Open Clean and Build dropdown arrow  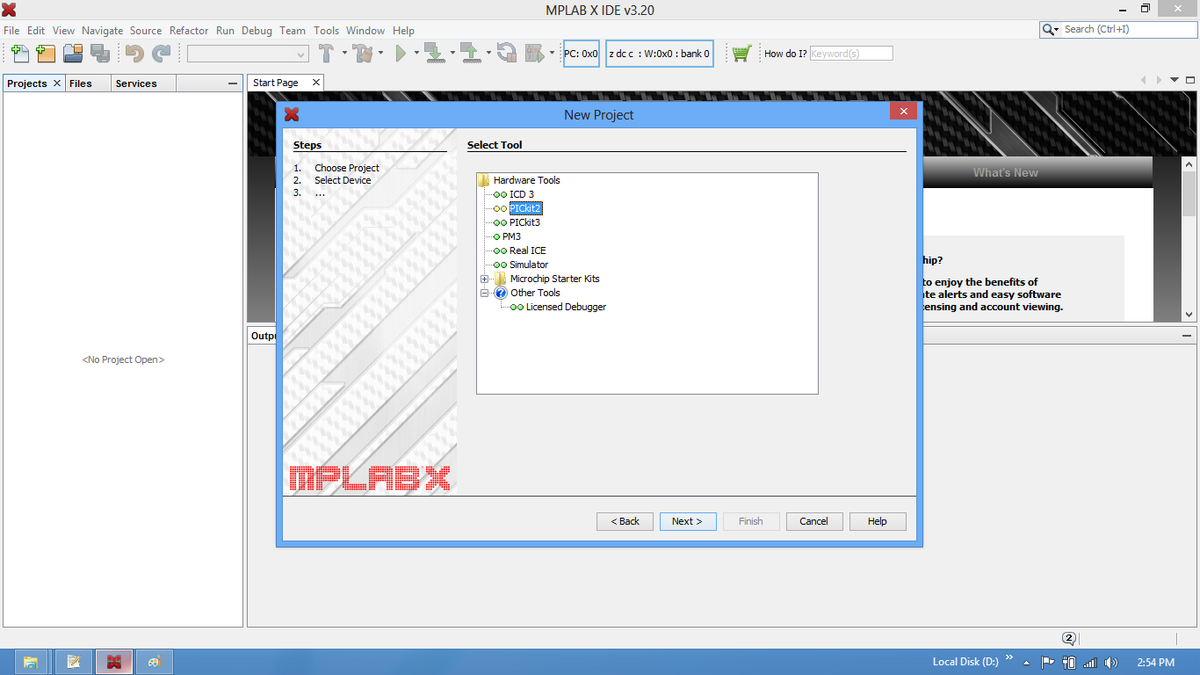380,53
